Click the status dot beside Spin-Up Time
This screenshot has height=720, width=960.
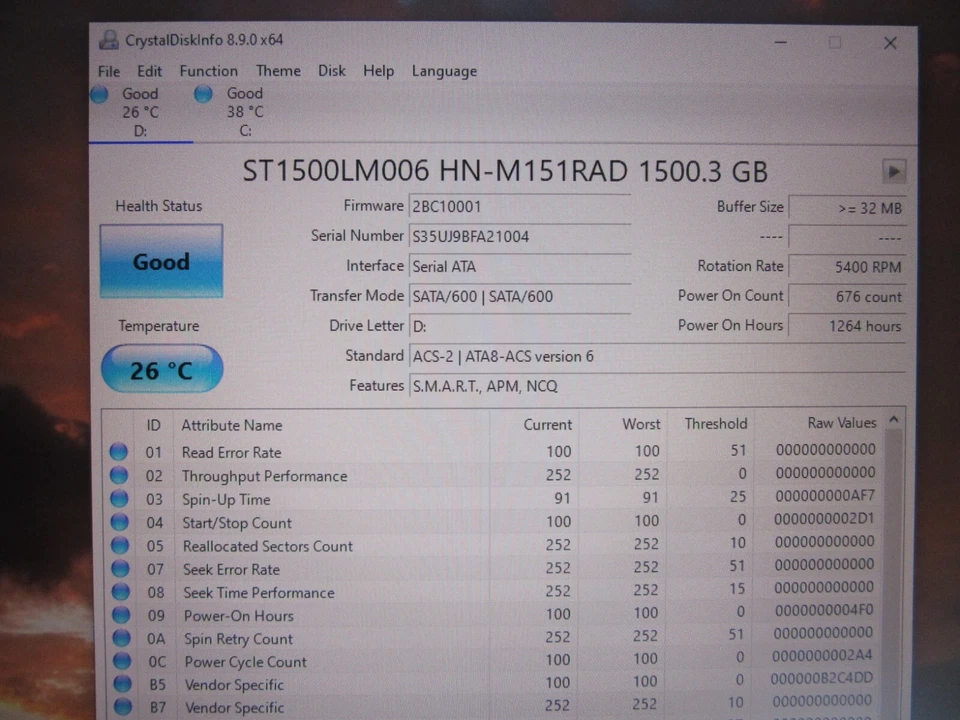coord(120,499)
